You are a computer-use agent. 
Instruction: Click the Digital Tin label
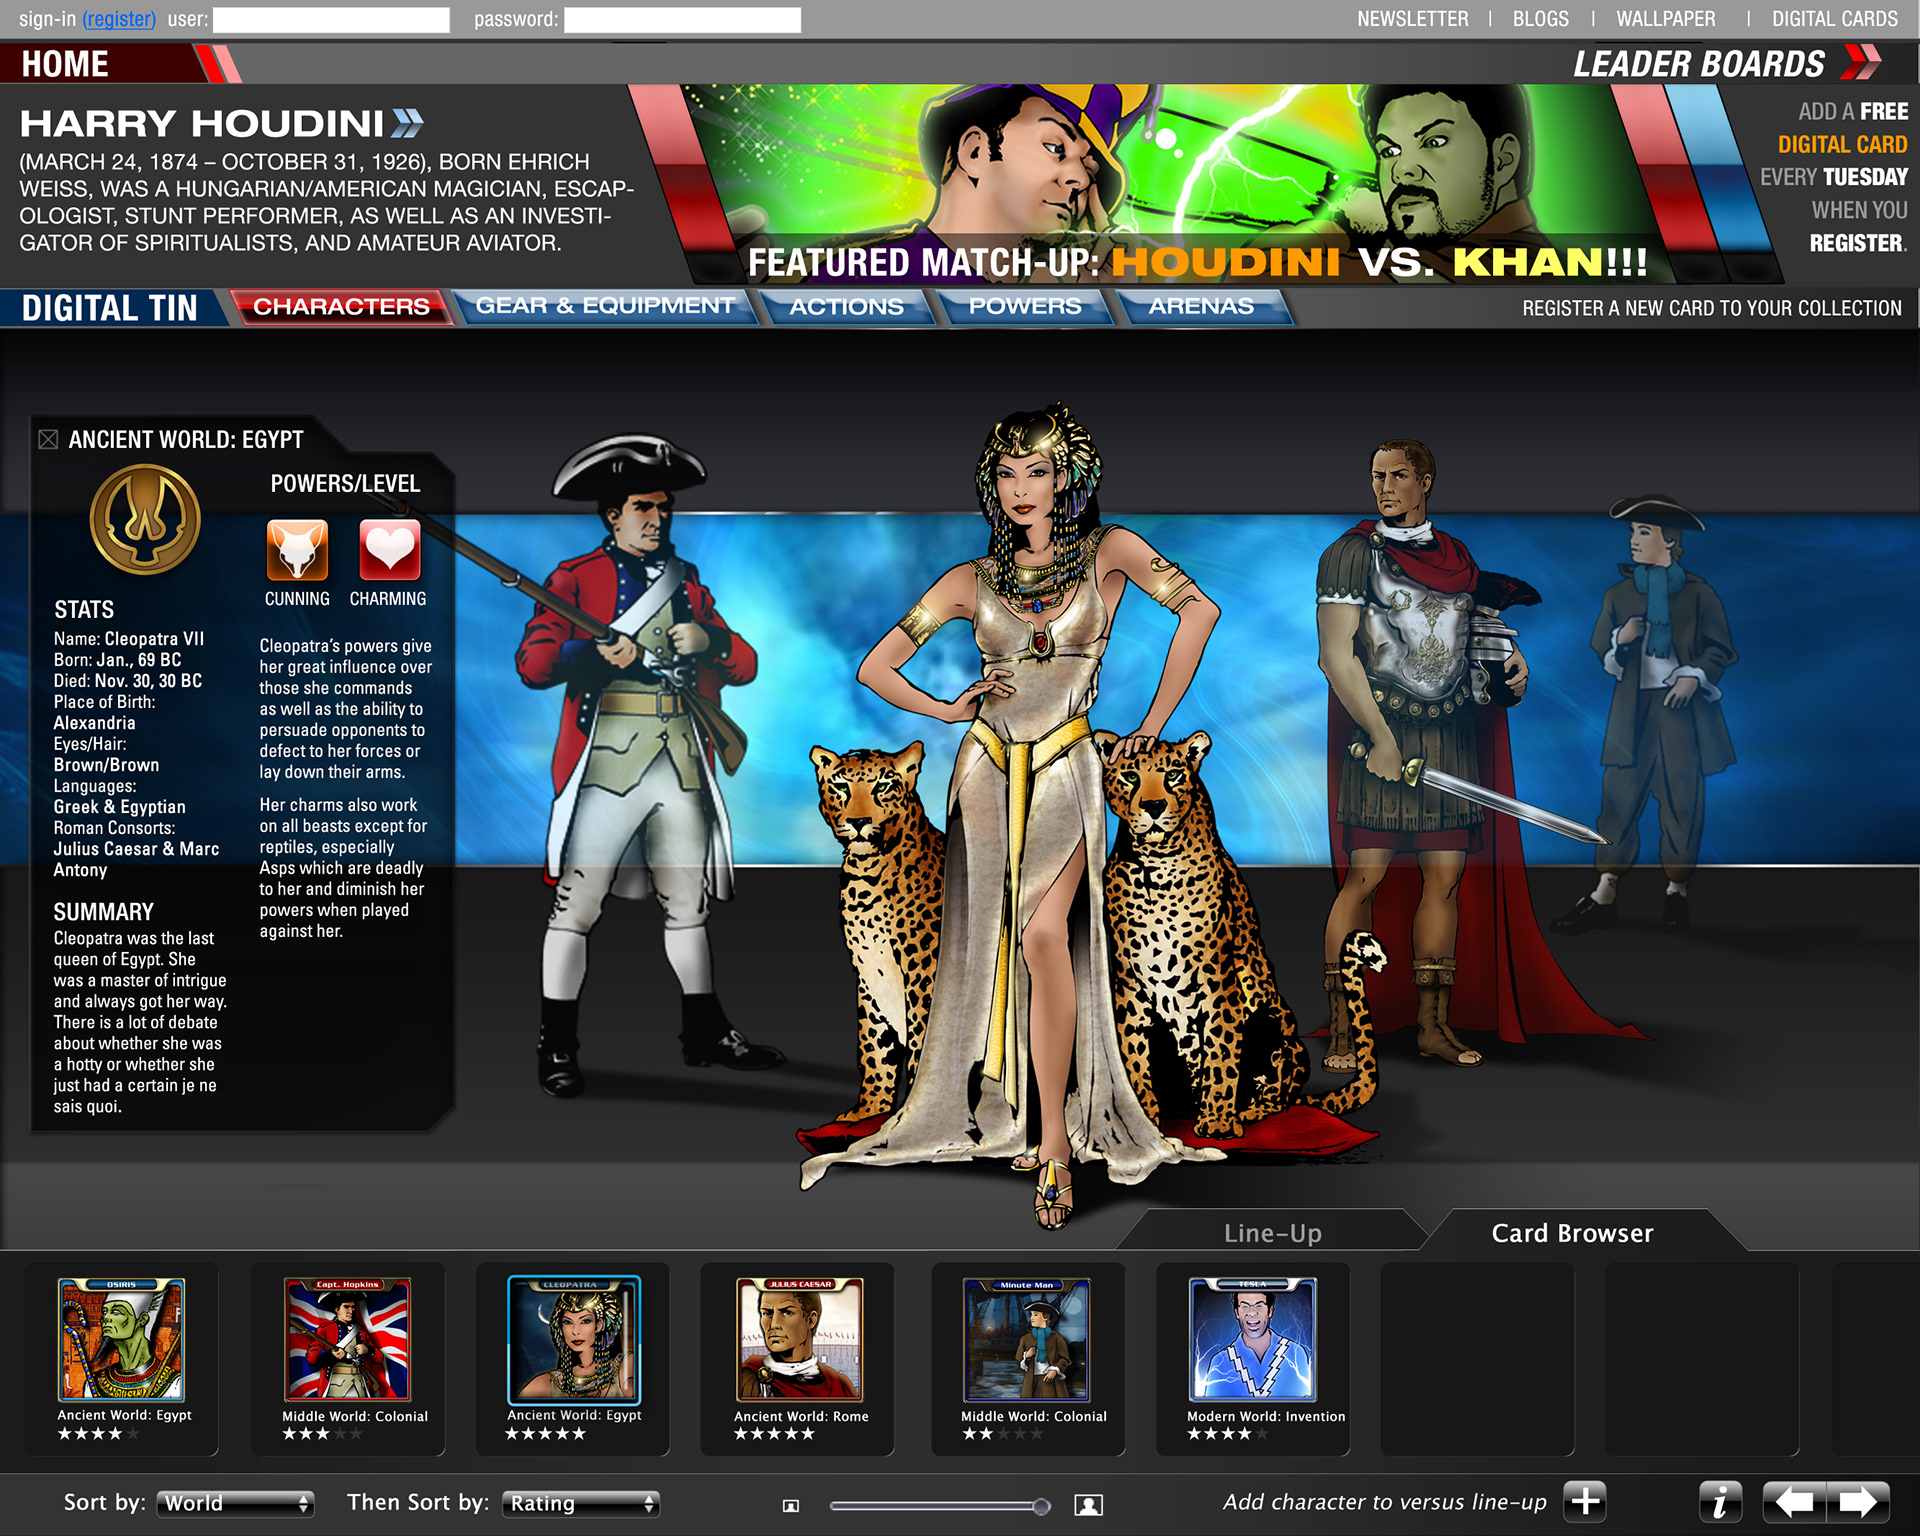tap(110, 308)
